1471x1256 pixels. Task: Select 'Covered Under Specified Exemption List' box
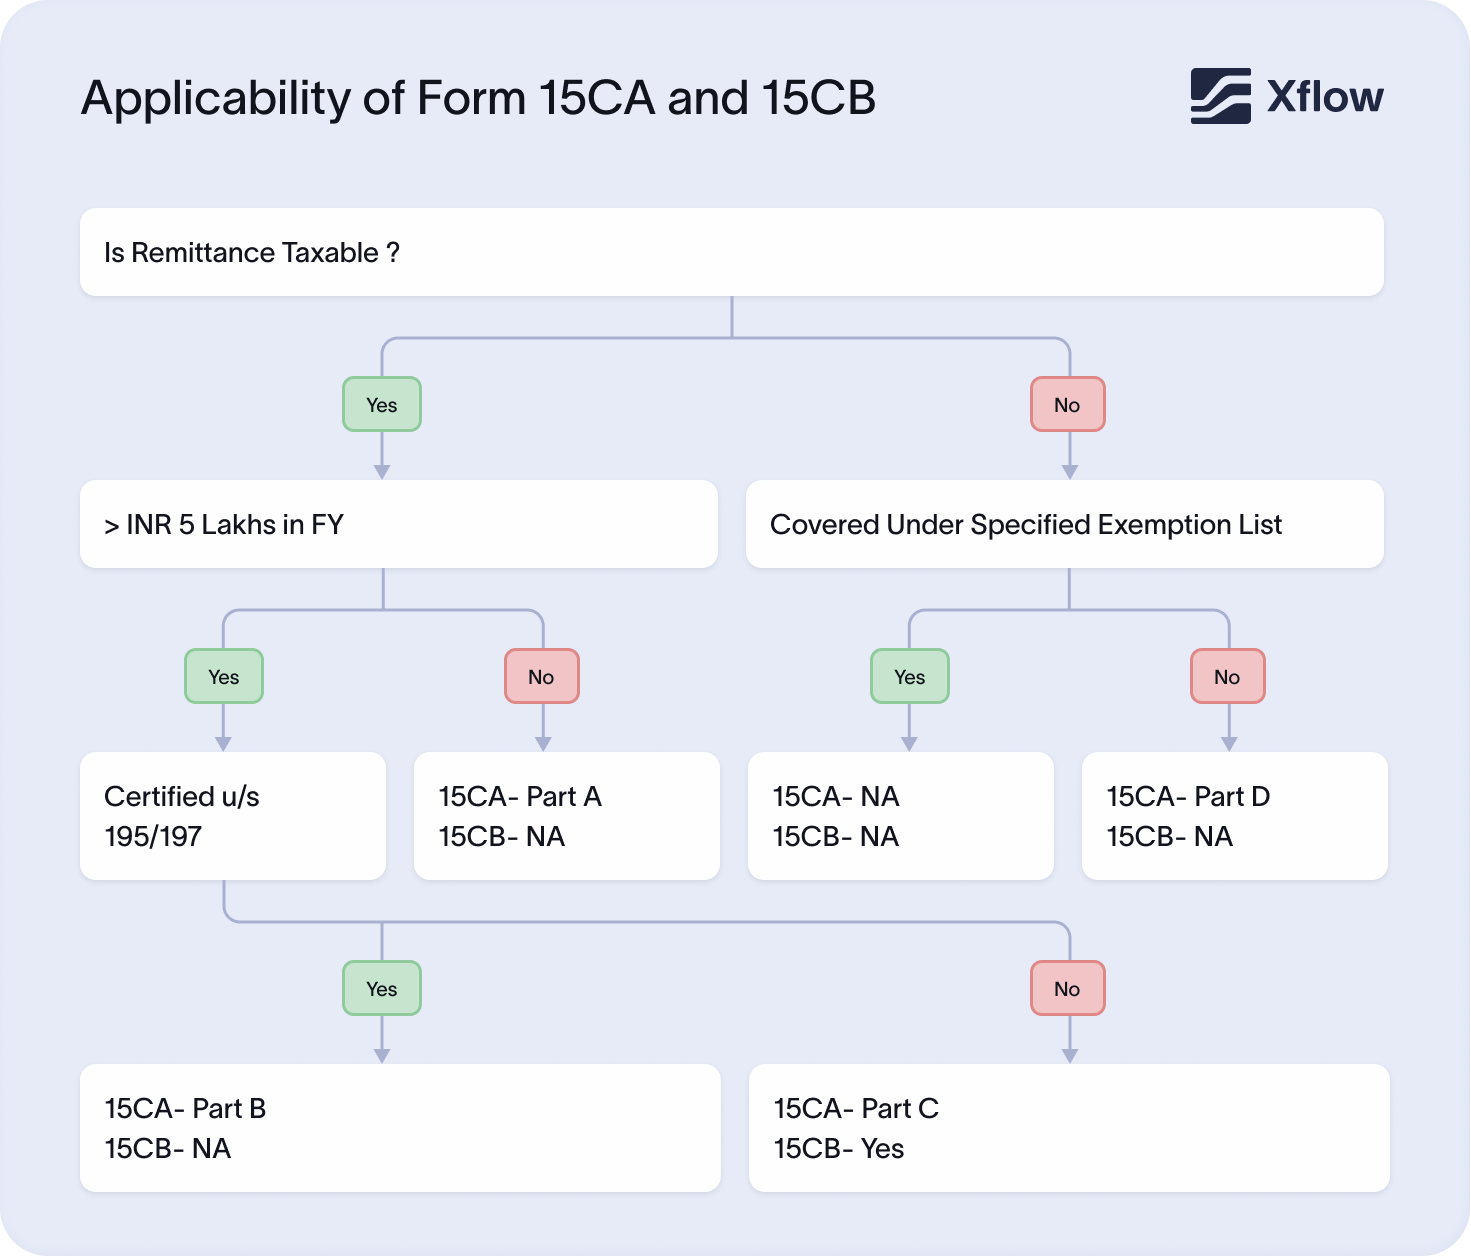(1064, 524)
